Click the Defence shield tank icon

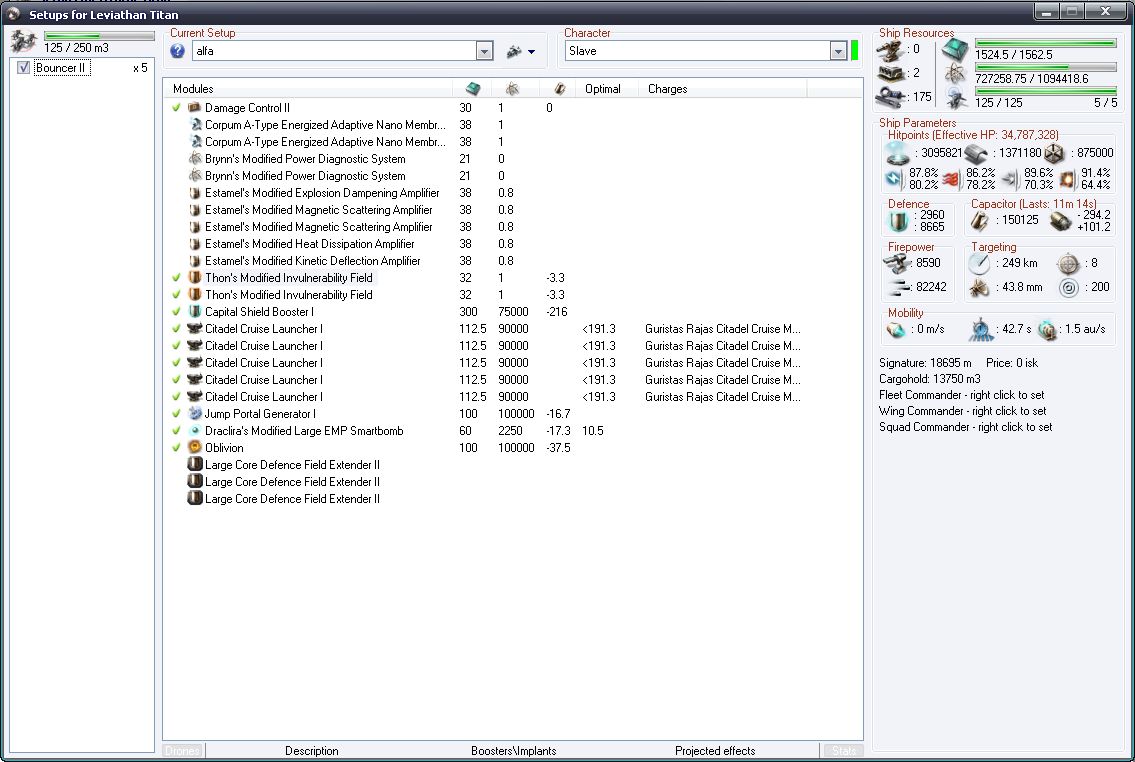pos(898,221)
